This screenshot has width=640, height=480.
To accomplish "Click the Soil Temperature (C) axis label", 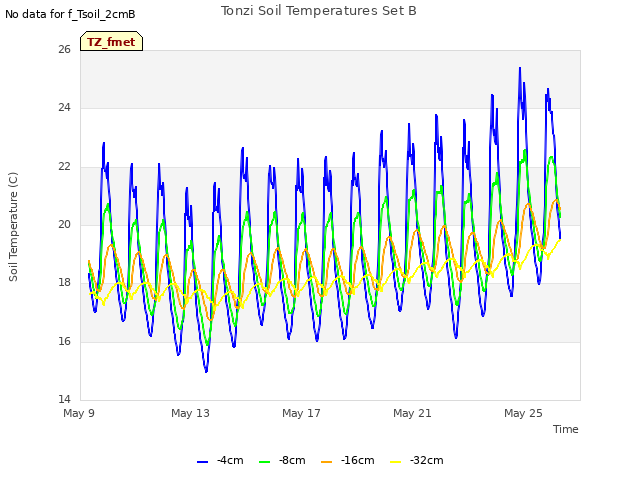I will pos(13,227).
